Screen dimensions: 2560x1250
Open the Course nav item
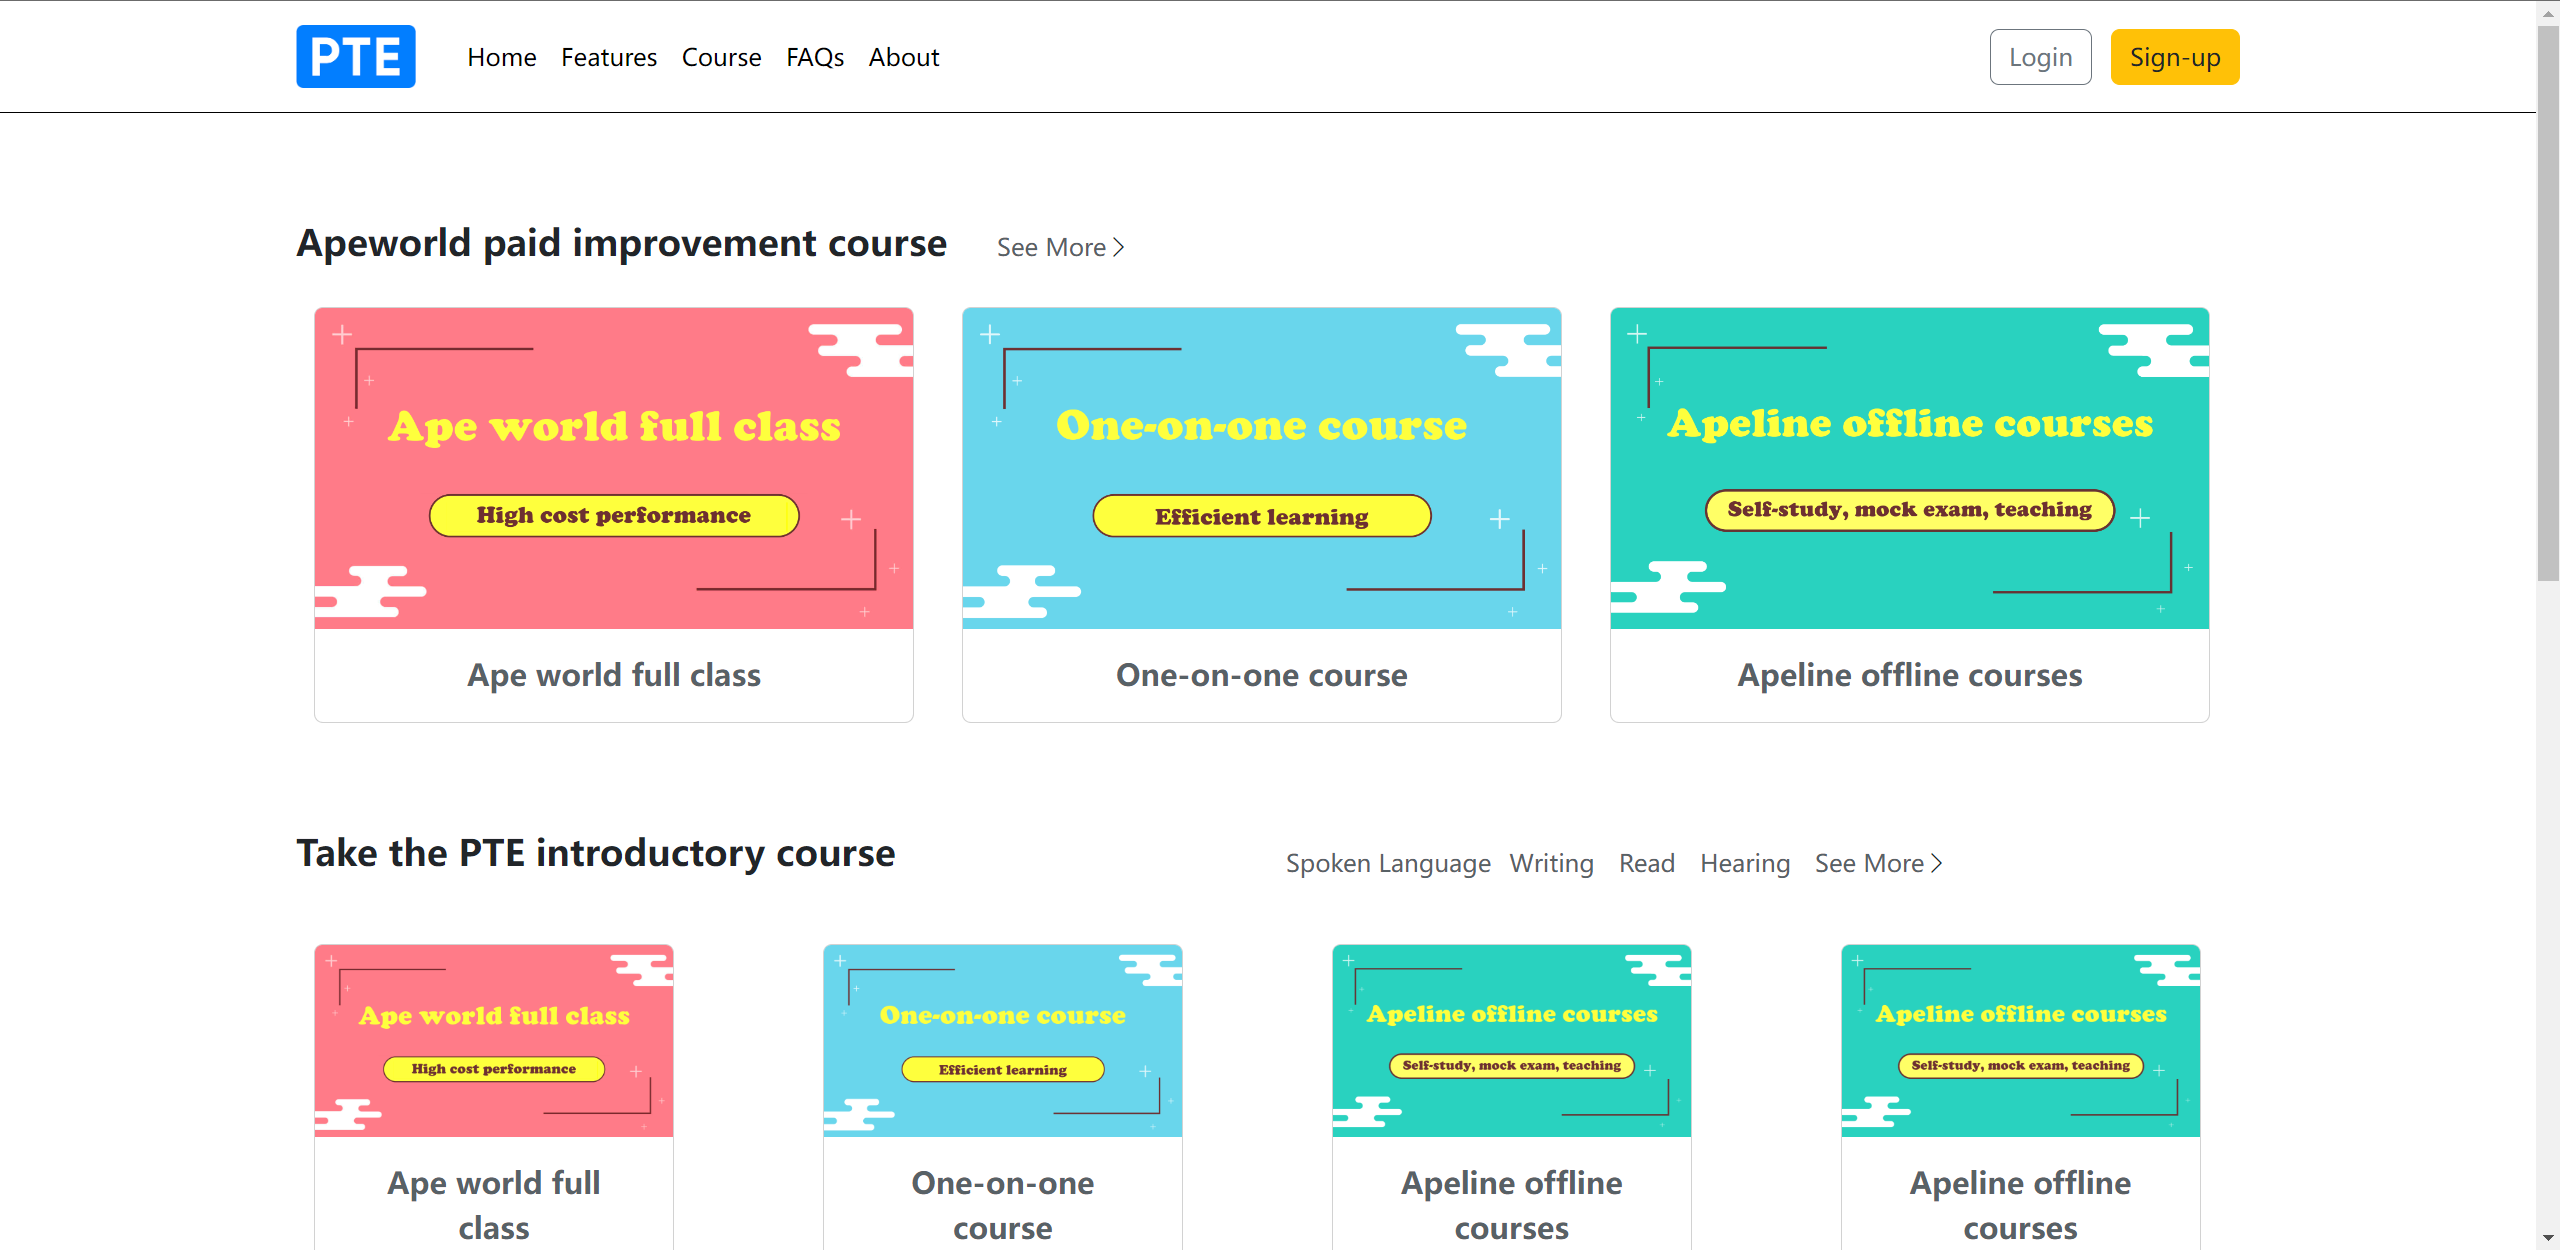722,57
